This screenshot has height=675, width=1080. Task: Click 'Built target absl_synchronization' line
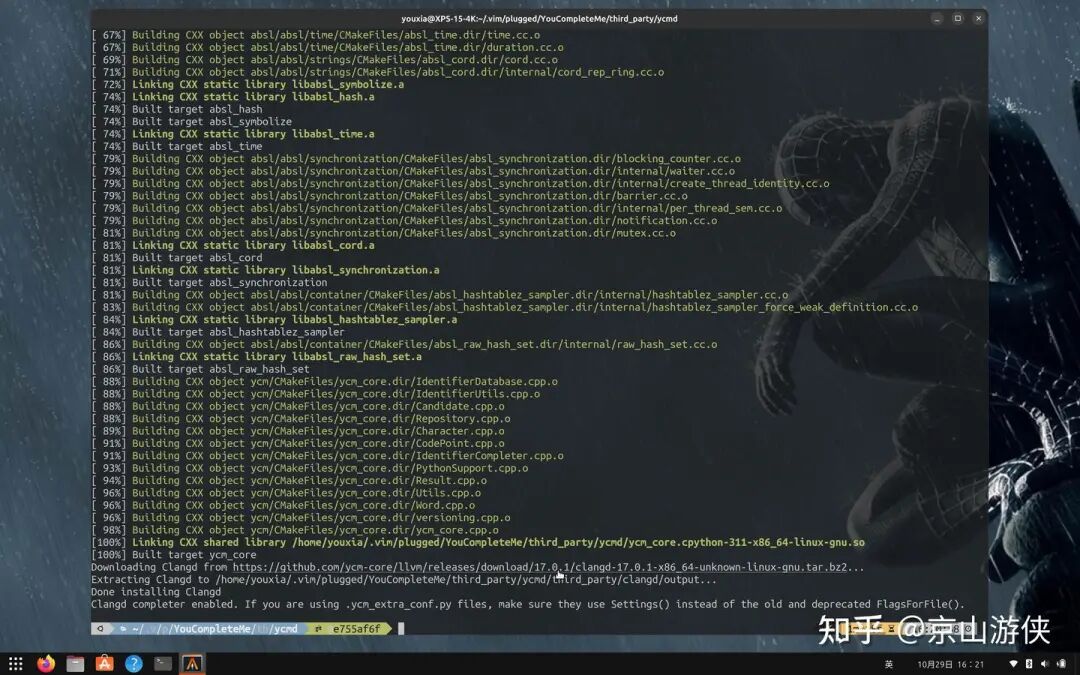pos(209,282)
